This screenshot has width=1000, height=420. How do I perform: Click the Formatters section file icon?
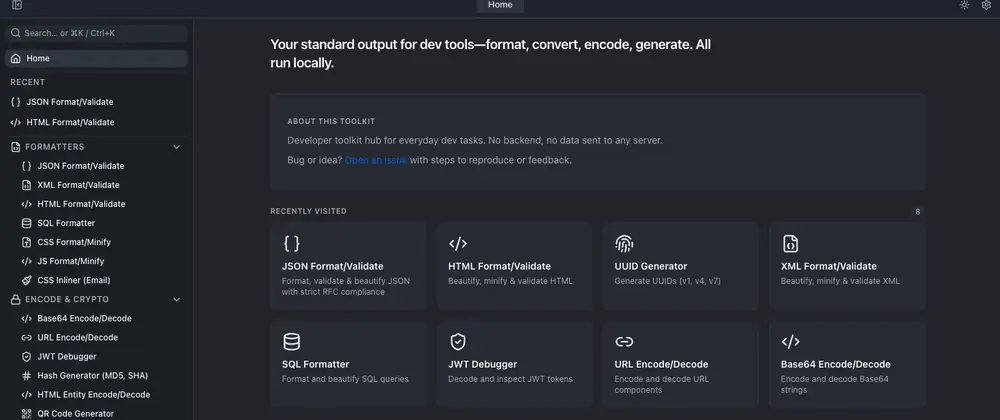coord(16,147)
